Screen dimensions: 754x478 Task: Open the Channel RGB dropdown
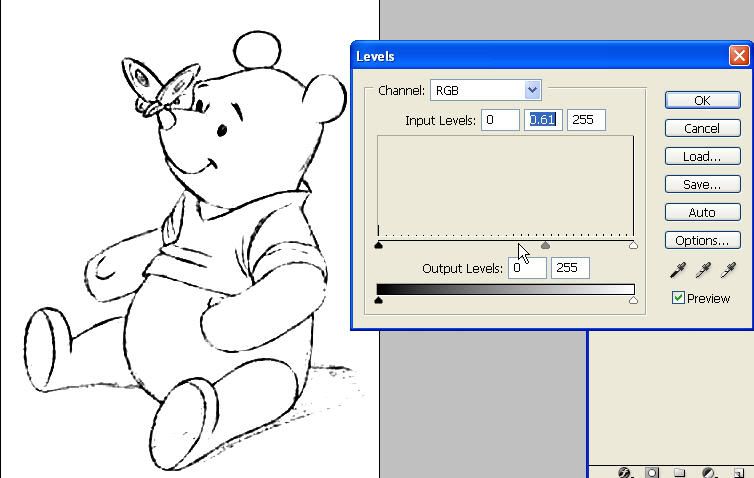tap(486, 90)
